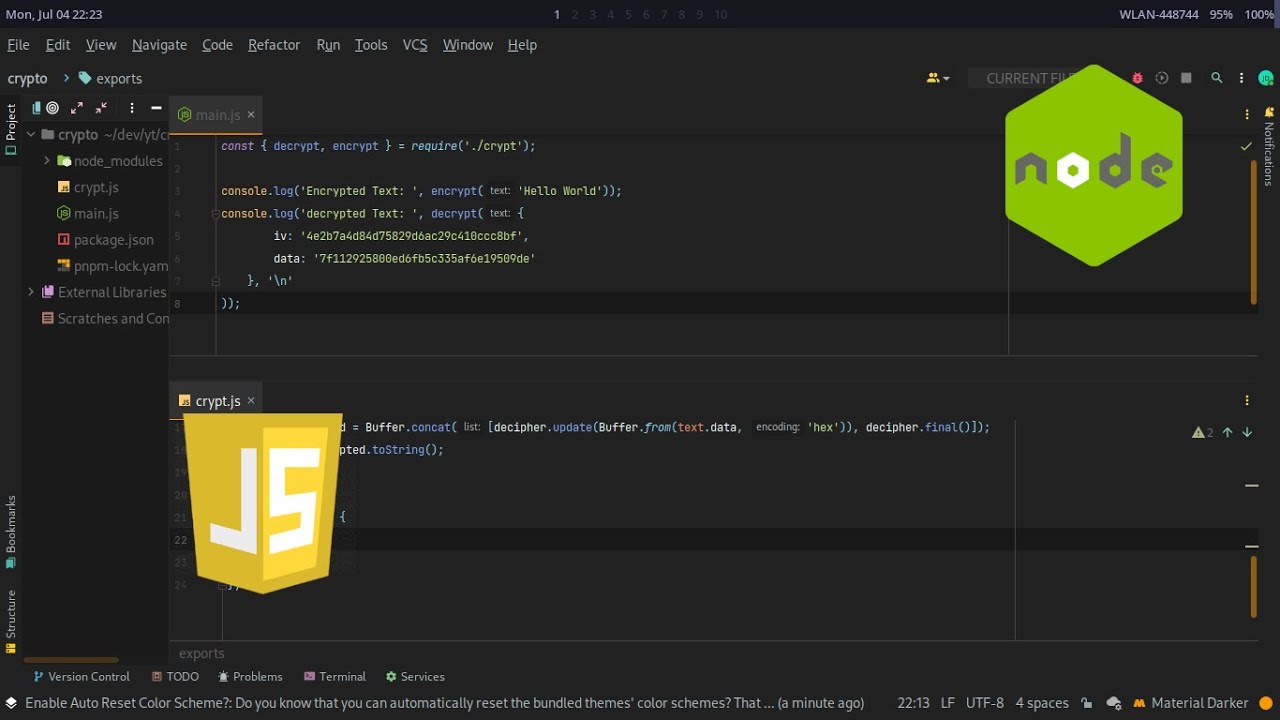Viewport: 1280px width, 720px height.
Task: Click the crypt.js editor vertical scrollbar
Action: pyautogui.click(x=1254, y=586)
